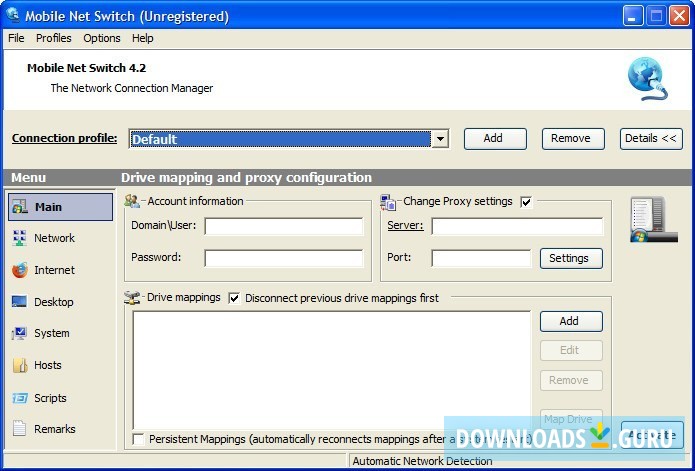Open the Profiles menu
Image resolution: width=695 pixels, height=471 pixels.
[x=54, y=38]
